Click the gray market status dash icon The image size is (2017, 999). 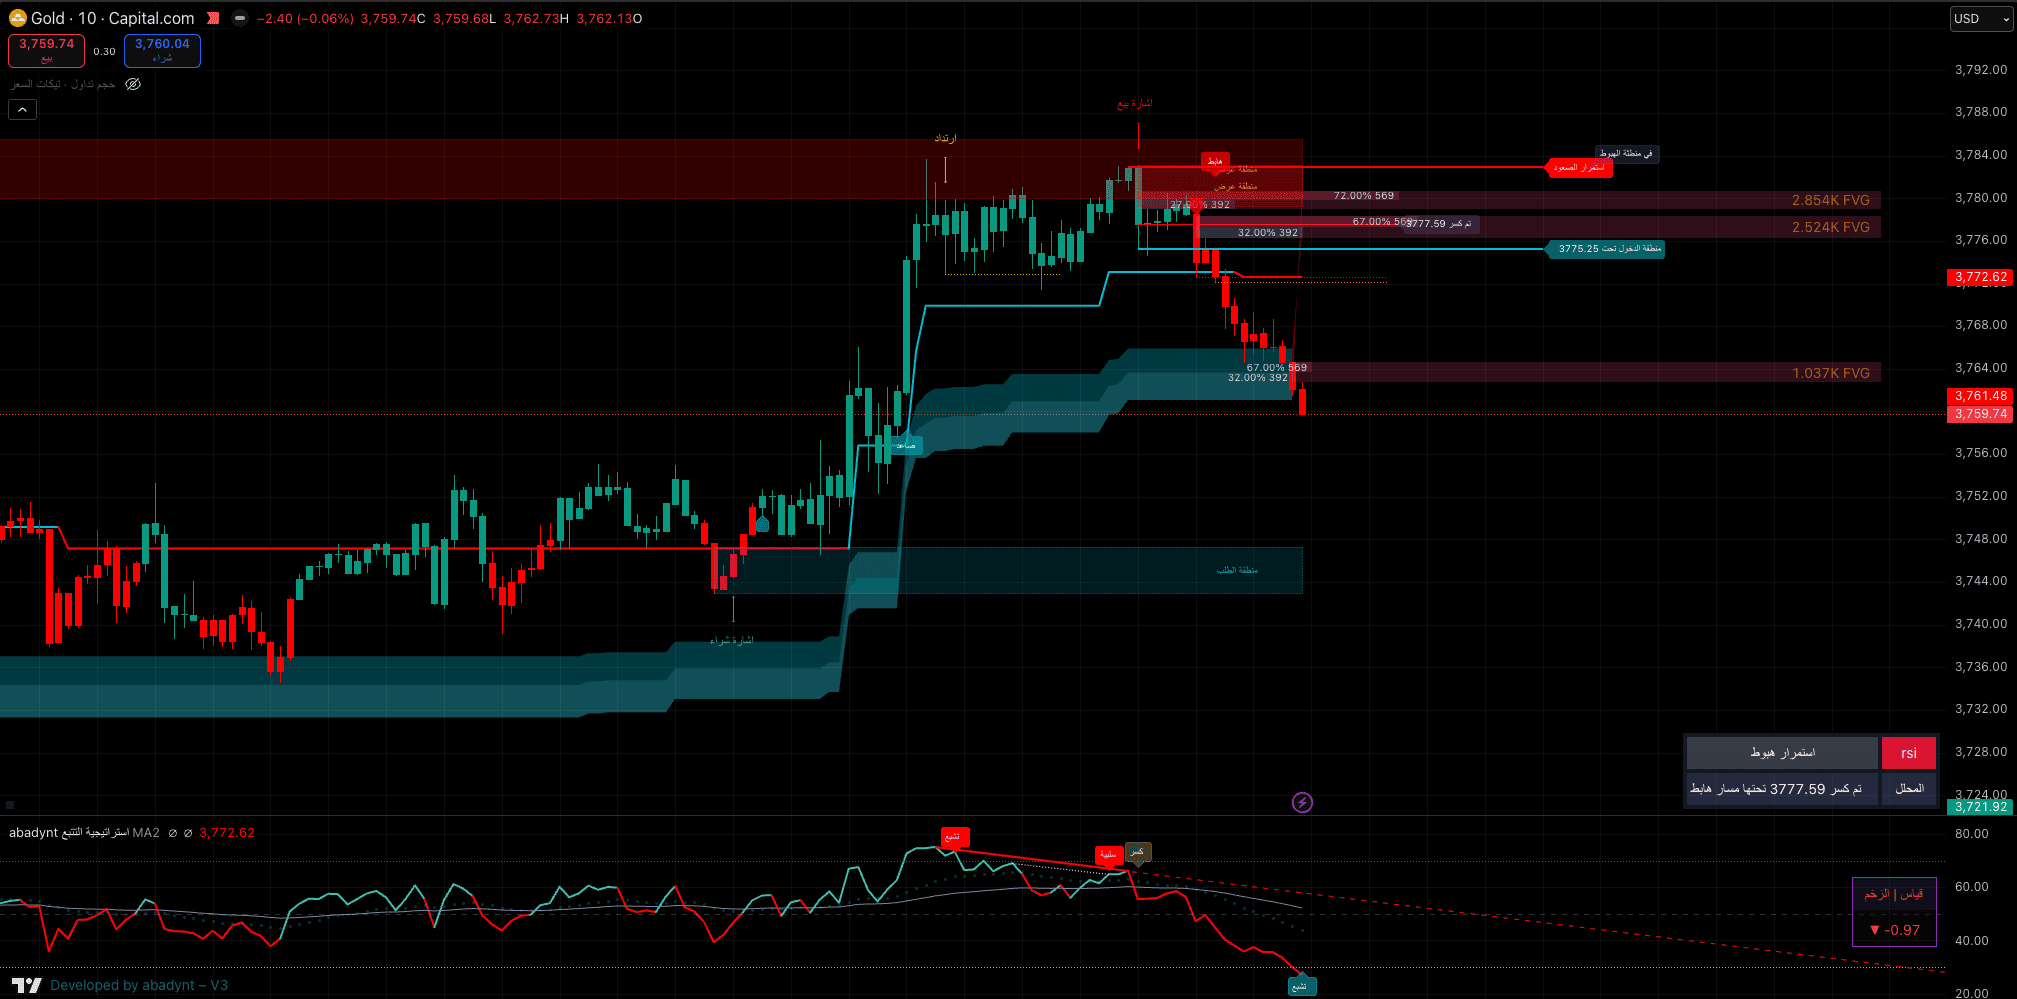(240, 18)
